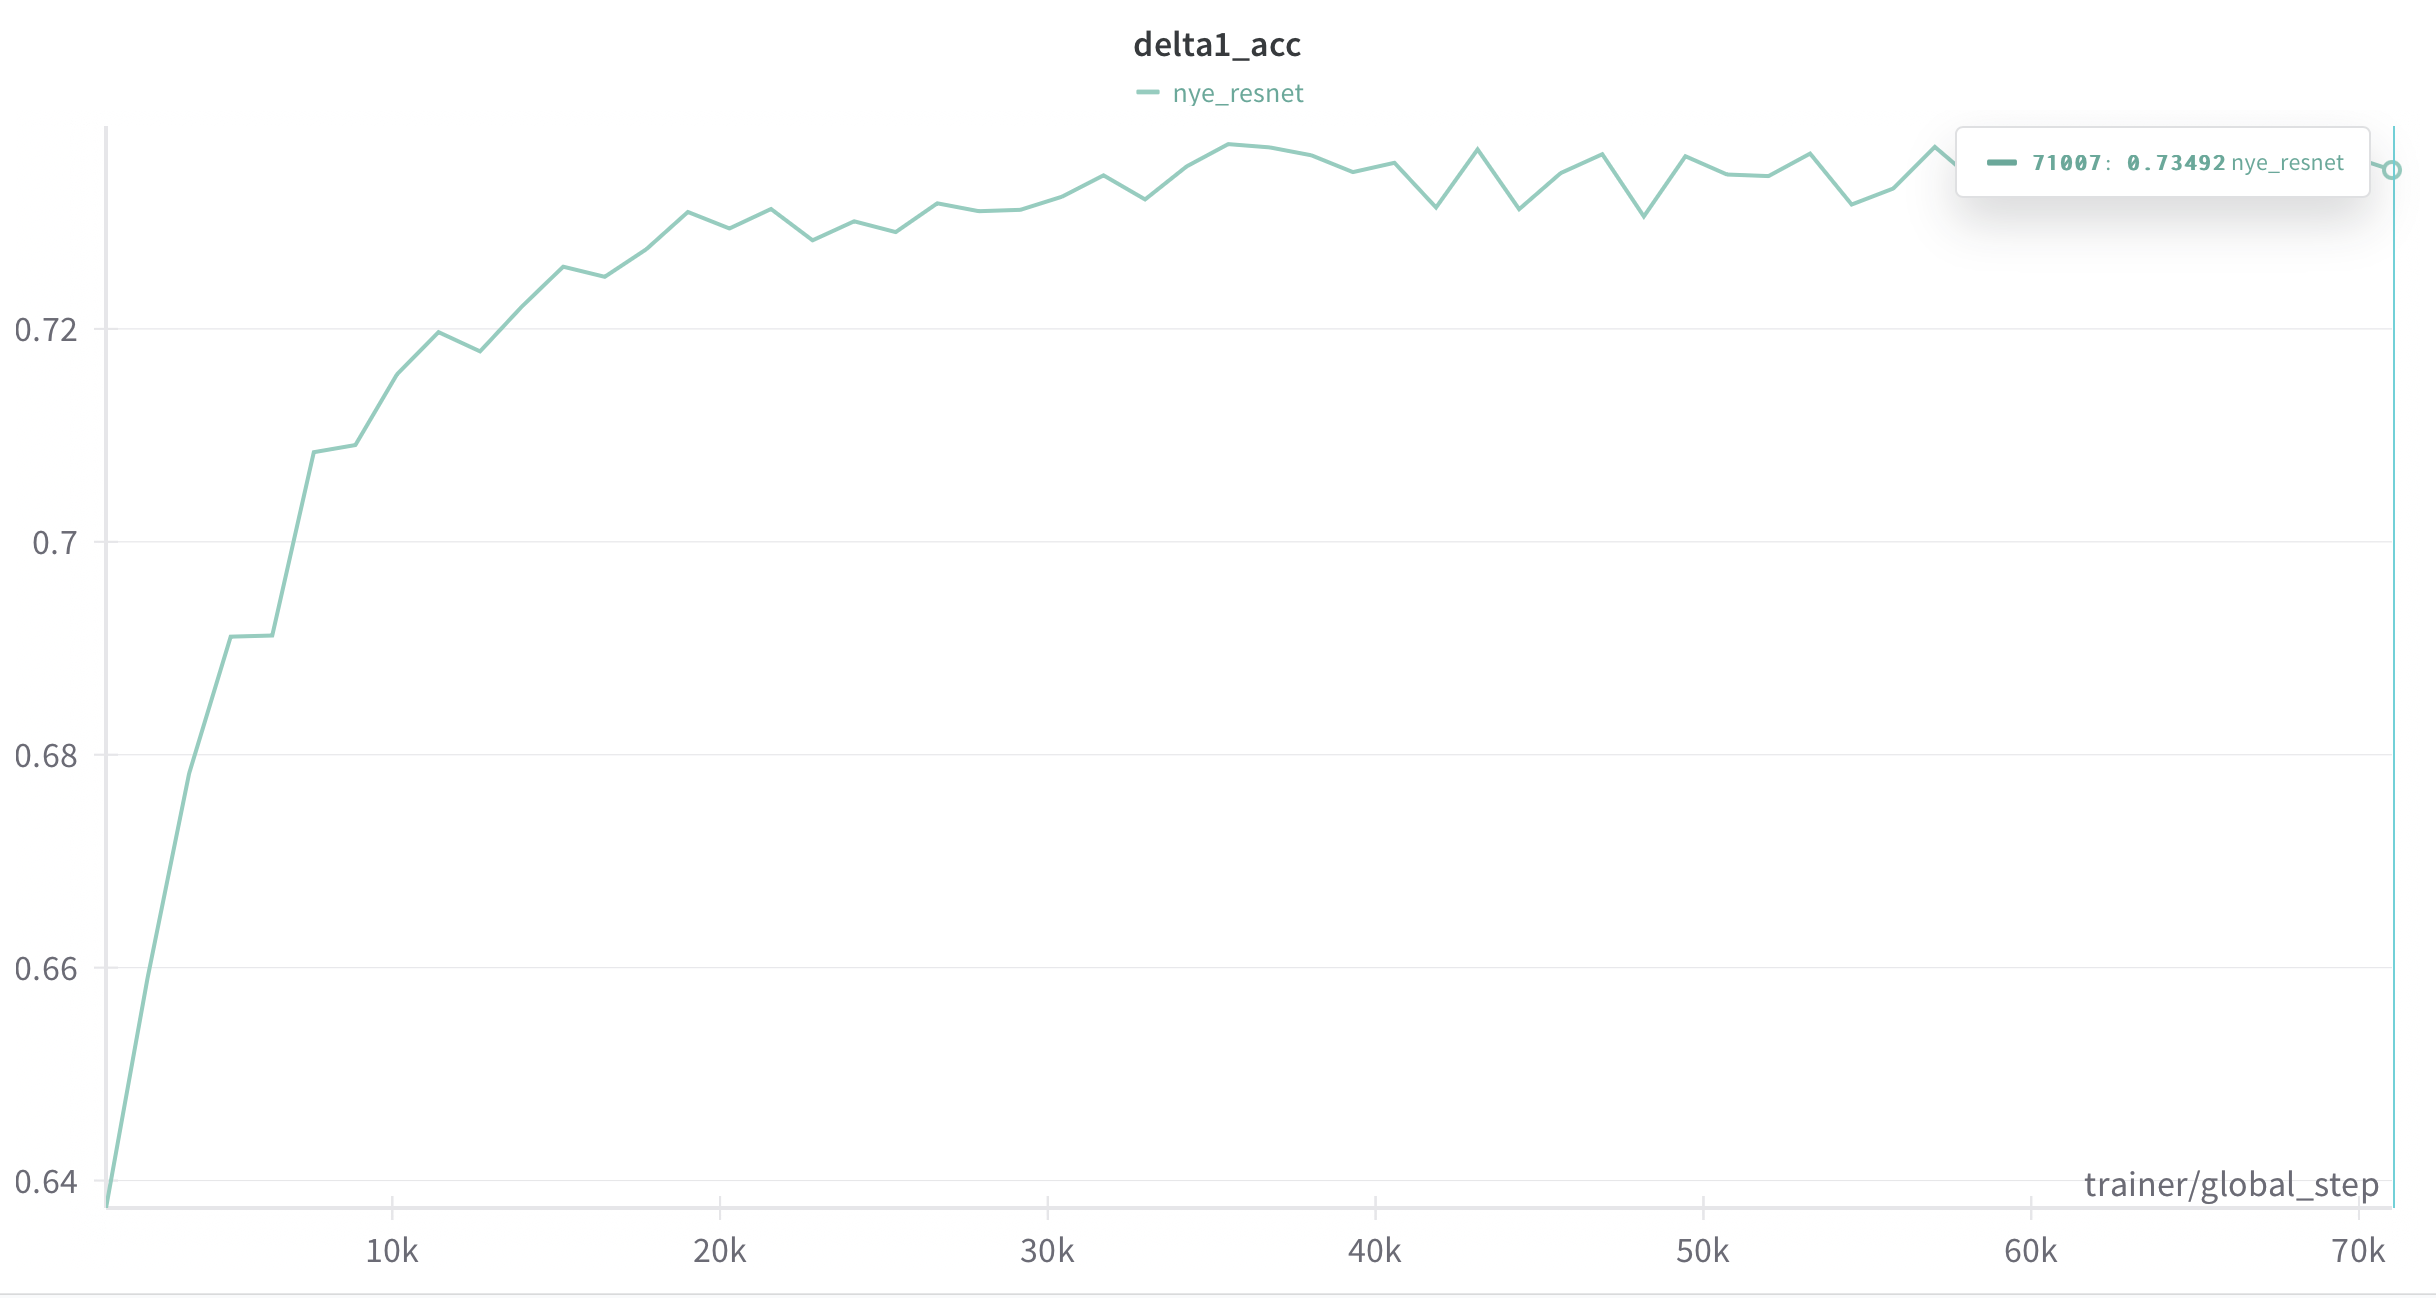This screenshot has height=1298, width=2436.
Task: Click the 60k x-axis tick label
Action: (2031, 1250)
